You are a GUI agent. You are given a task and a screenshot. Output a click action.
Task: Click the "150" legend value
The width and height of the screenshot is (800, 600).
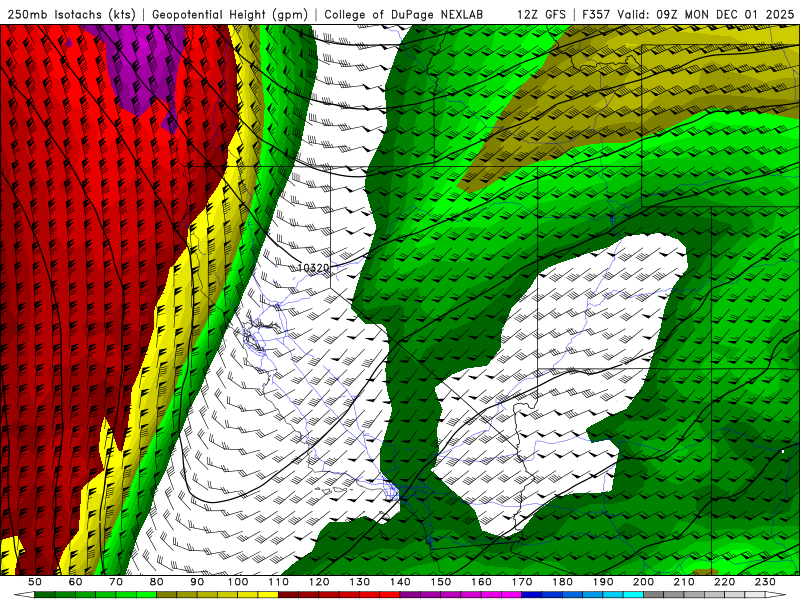click(x=441, y=582)
